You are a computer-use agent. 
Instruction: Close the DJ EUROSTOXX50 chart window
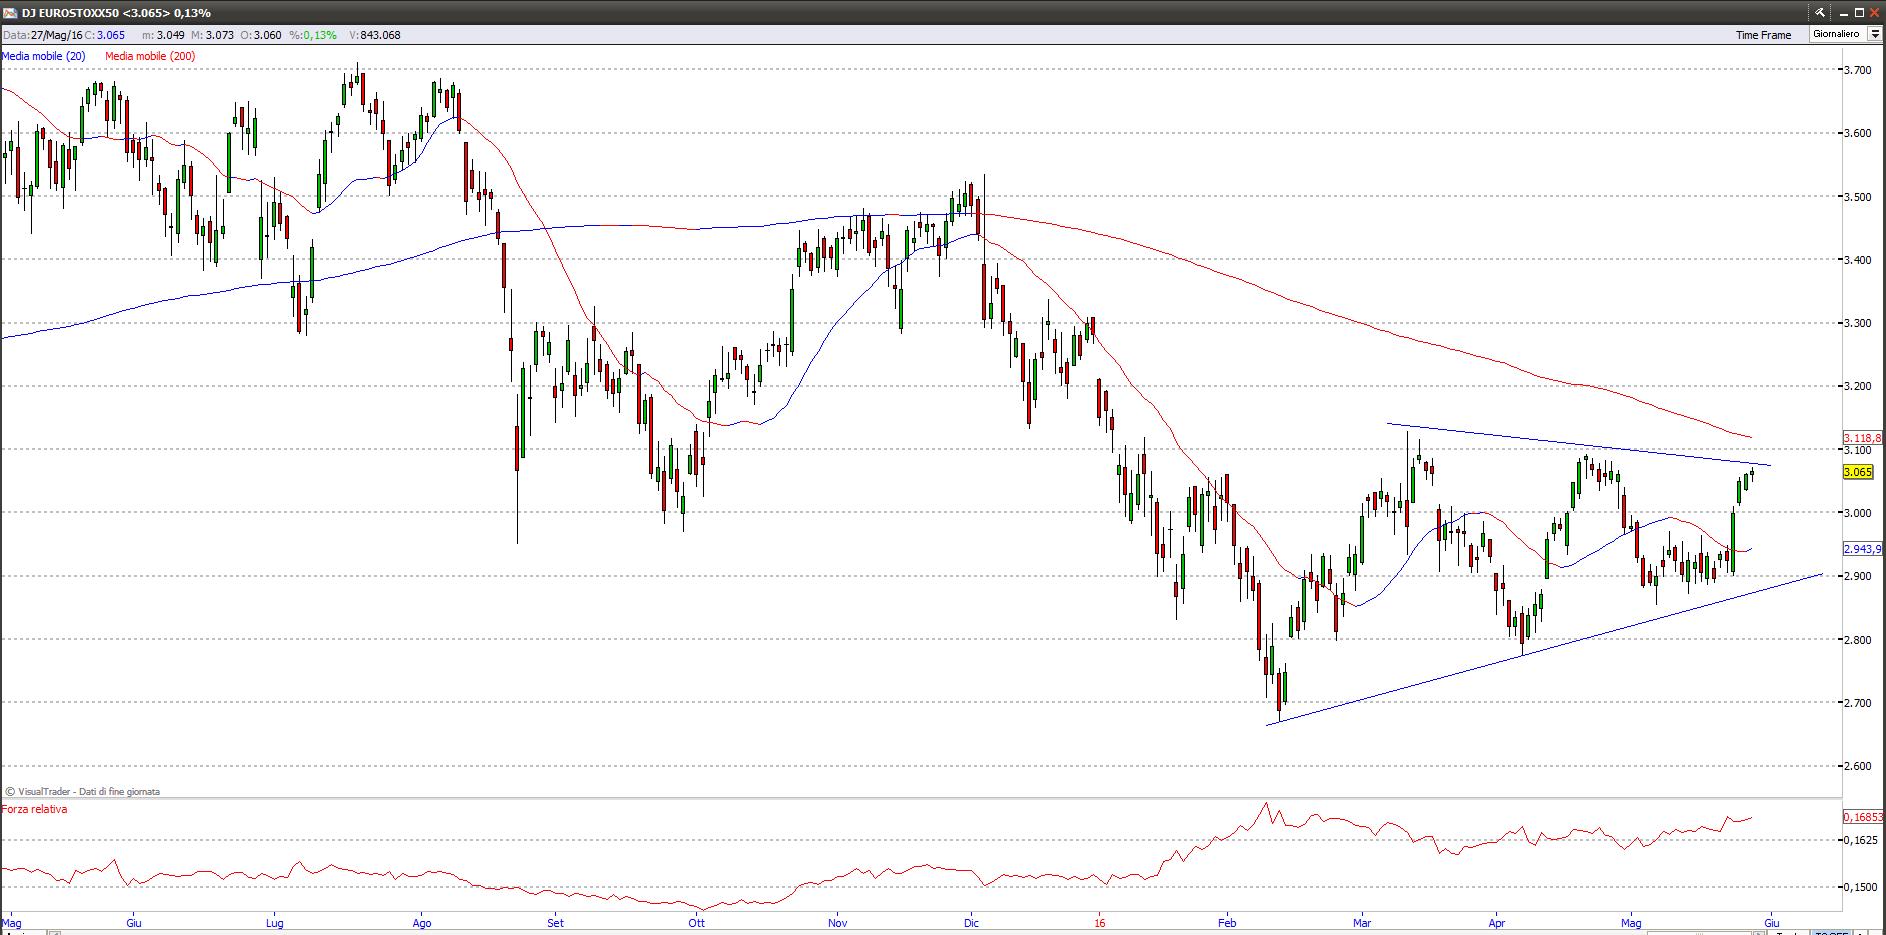(1874, 13)
